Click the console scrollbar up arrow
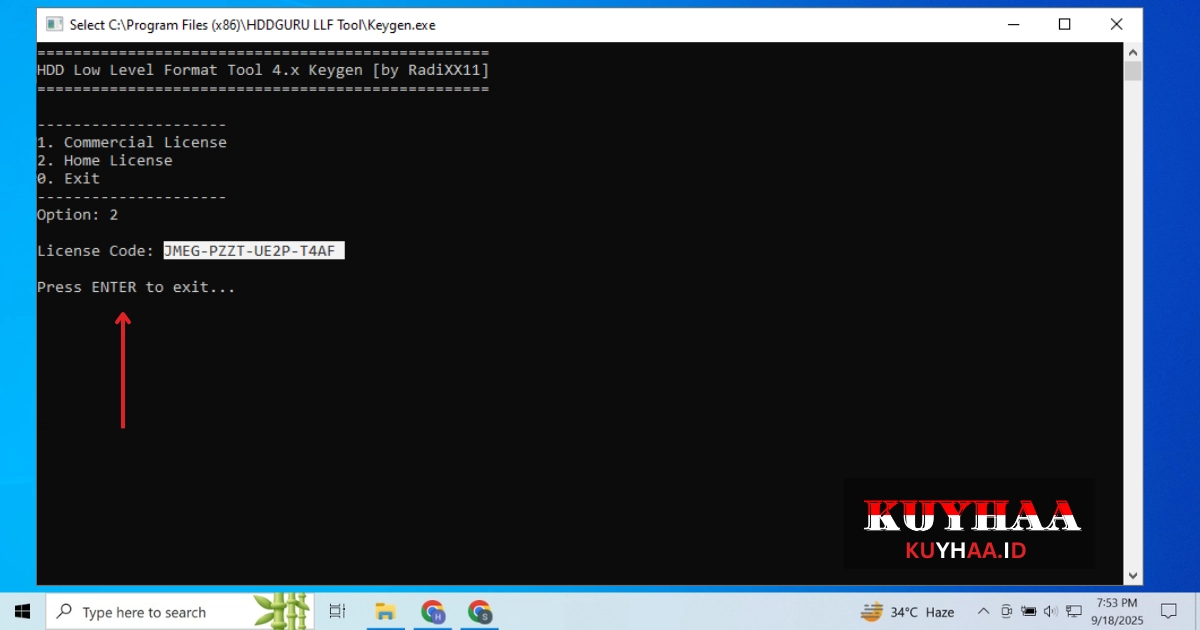 point(1133,51)
